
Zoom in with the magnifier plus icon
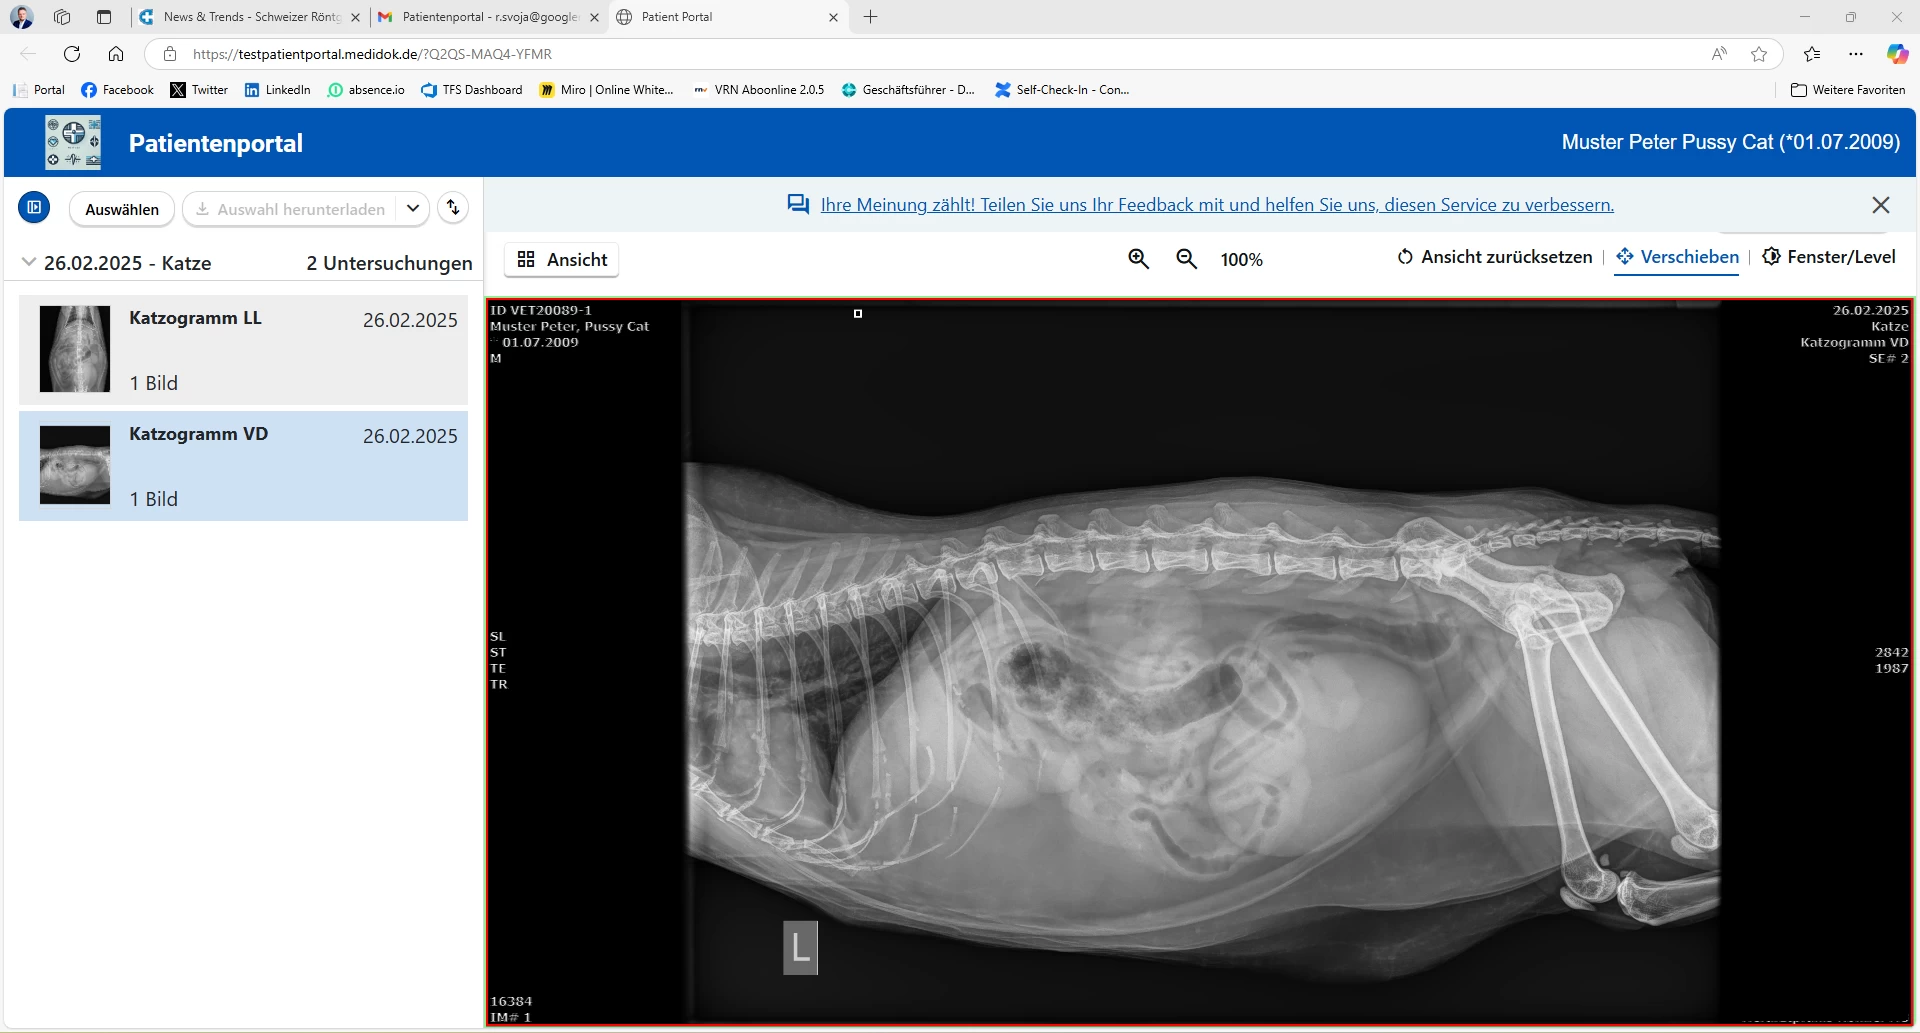1138,259
